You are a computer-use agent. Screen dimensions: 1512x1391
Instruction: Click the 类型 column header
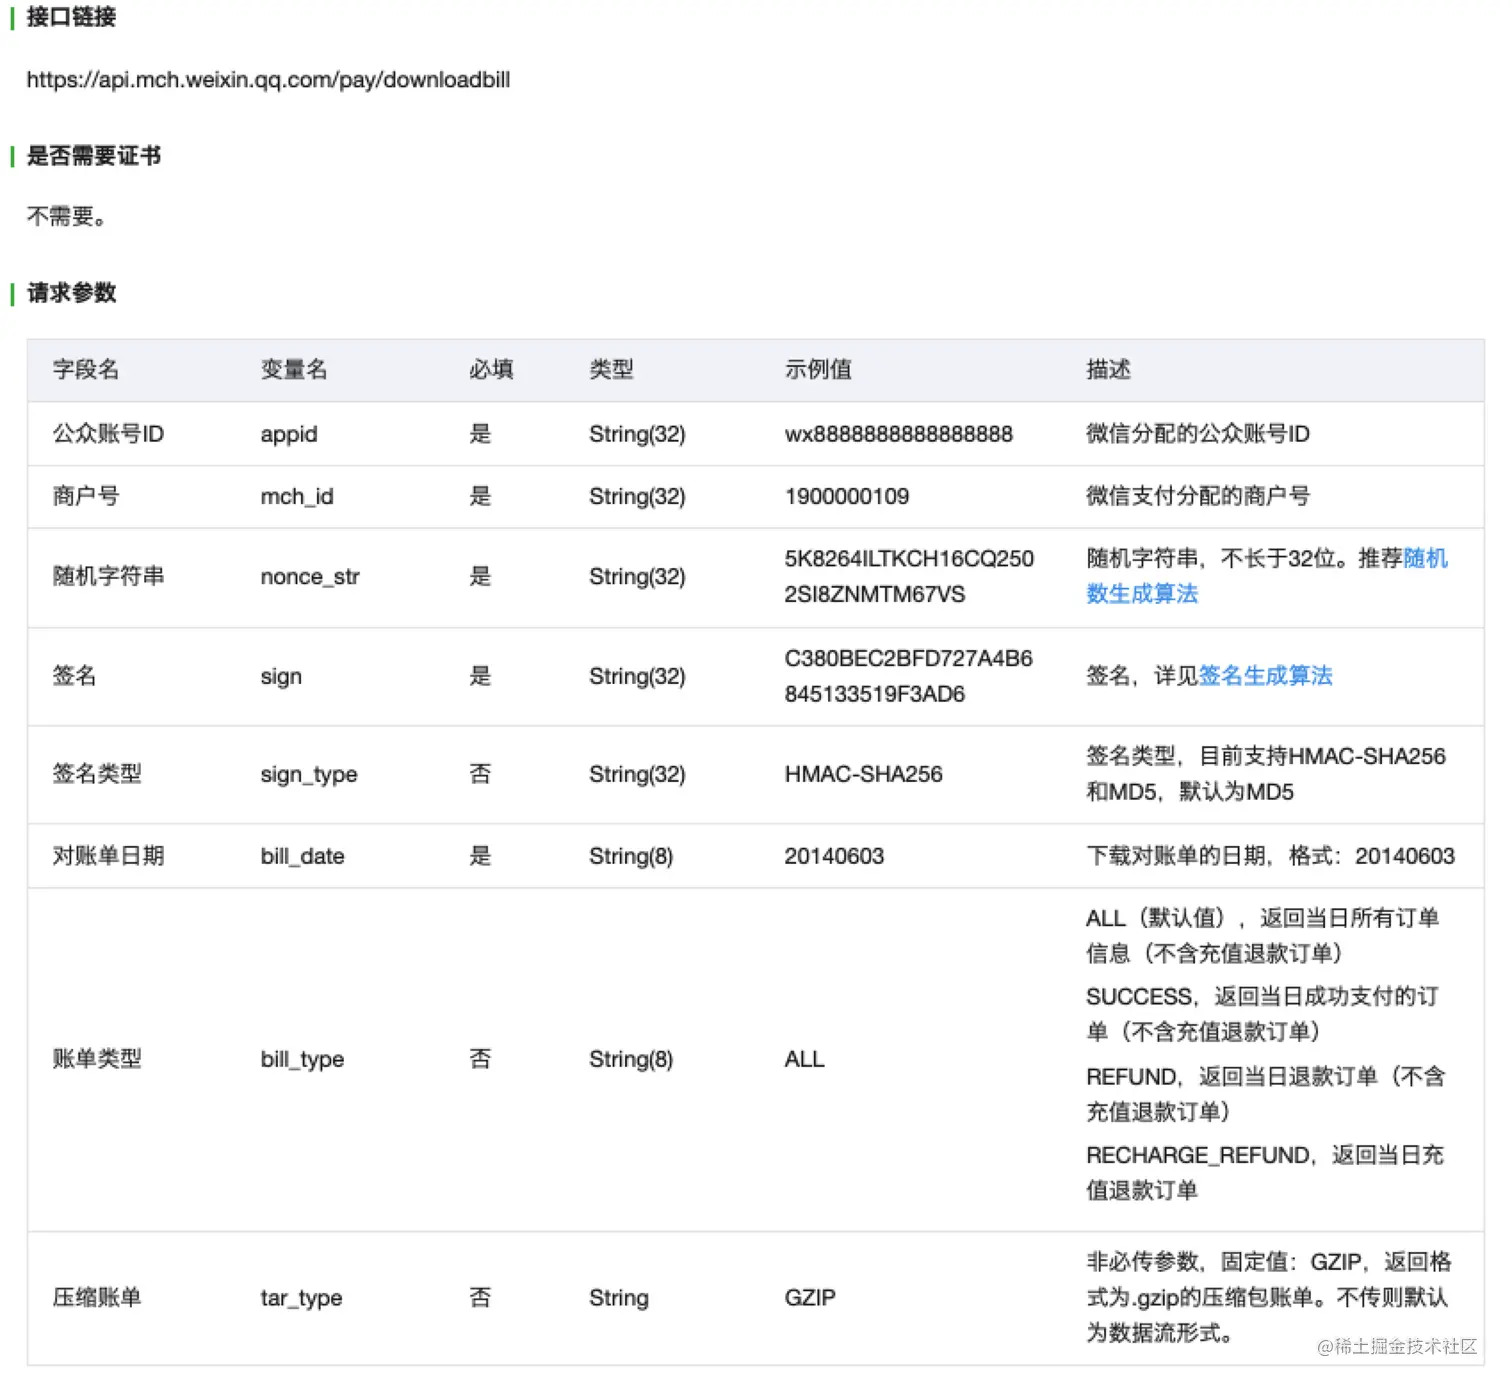point(613,369)
